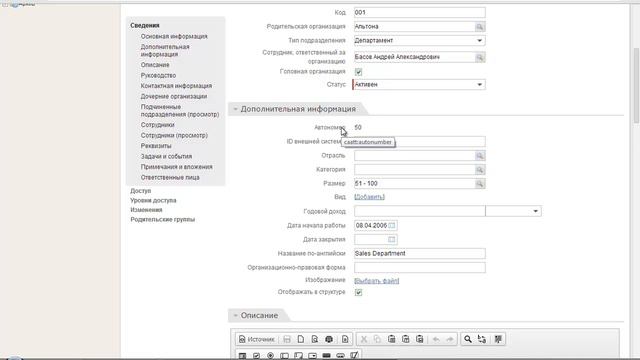
Task: Click the ID внешней системы input field
Action: (x=420, y=142)
